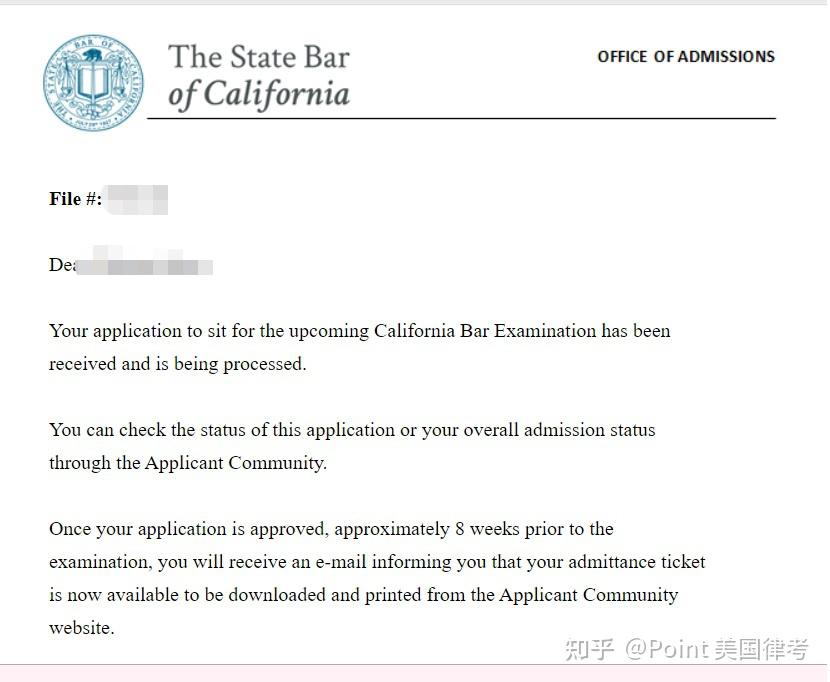Click the horizontal divider line under the header
This screenshot has height=682, width=830.
[460, 118]
